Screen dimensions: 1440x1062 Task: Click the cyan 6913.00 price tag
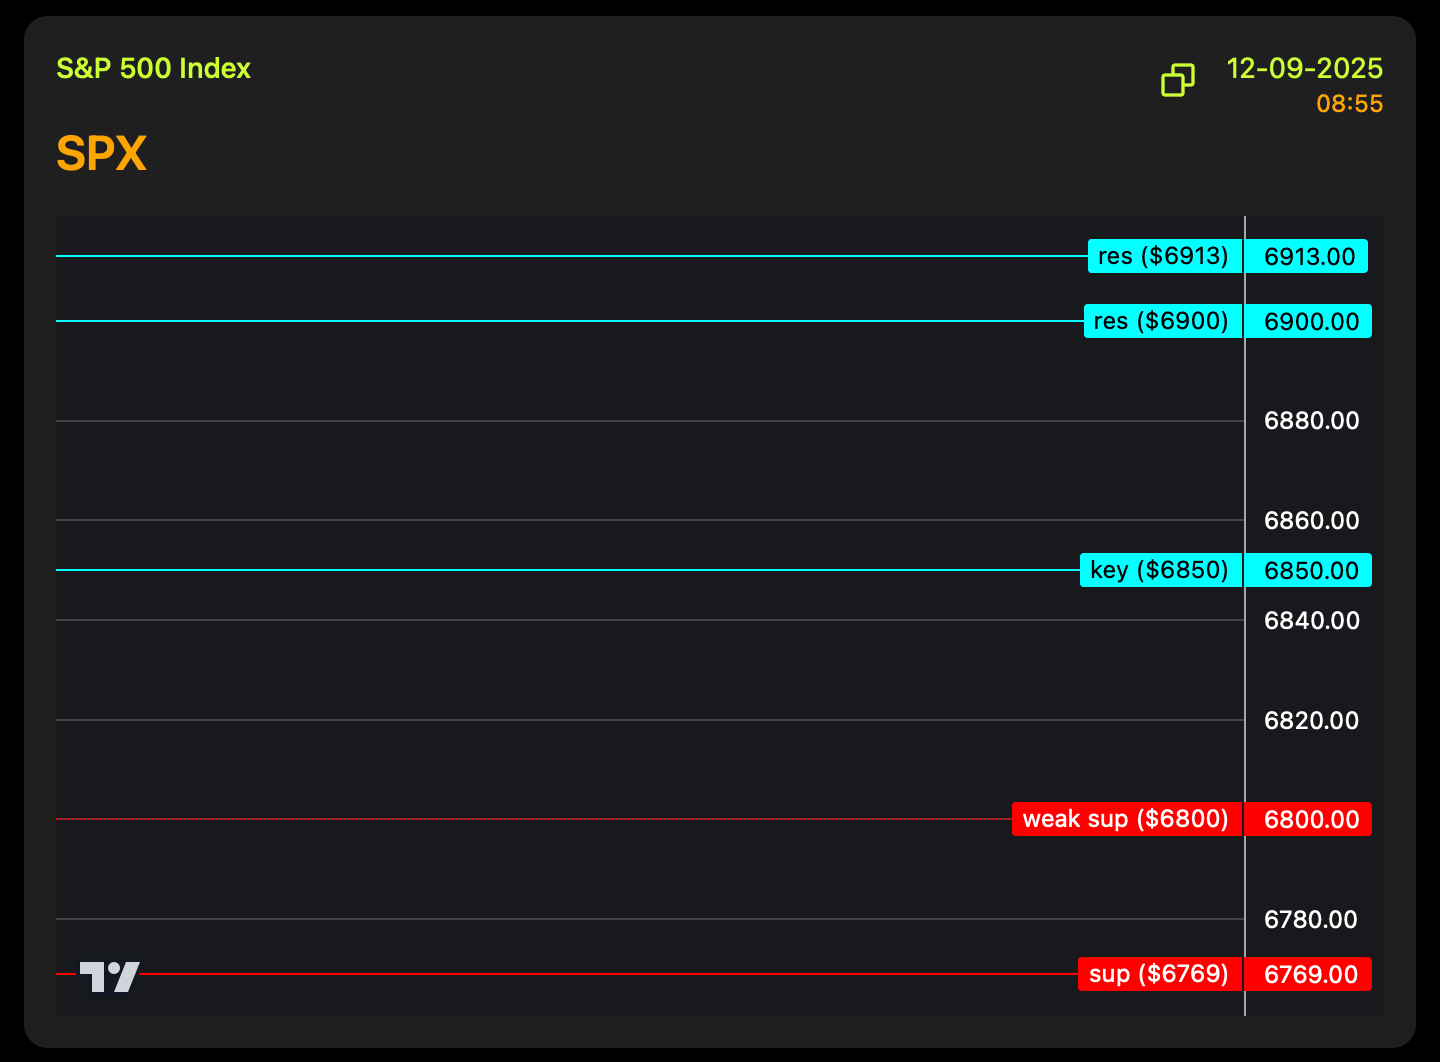[x=1309, y=257]
